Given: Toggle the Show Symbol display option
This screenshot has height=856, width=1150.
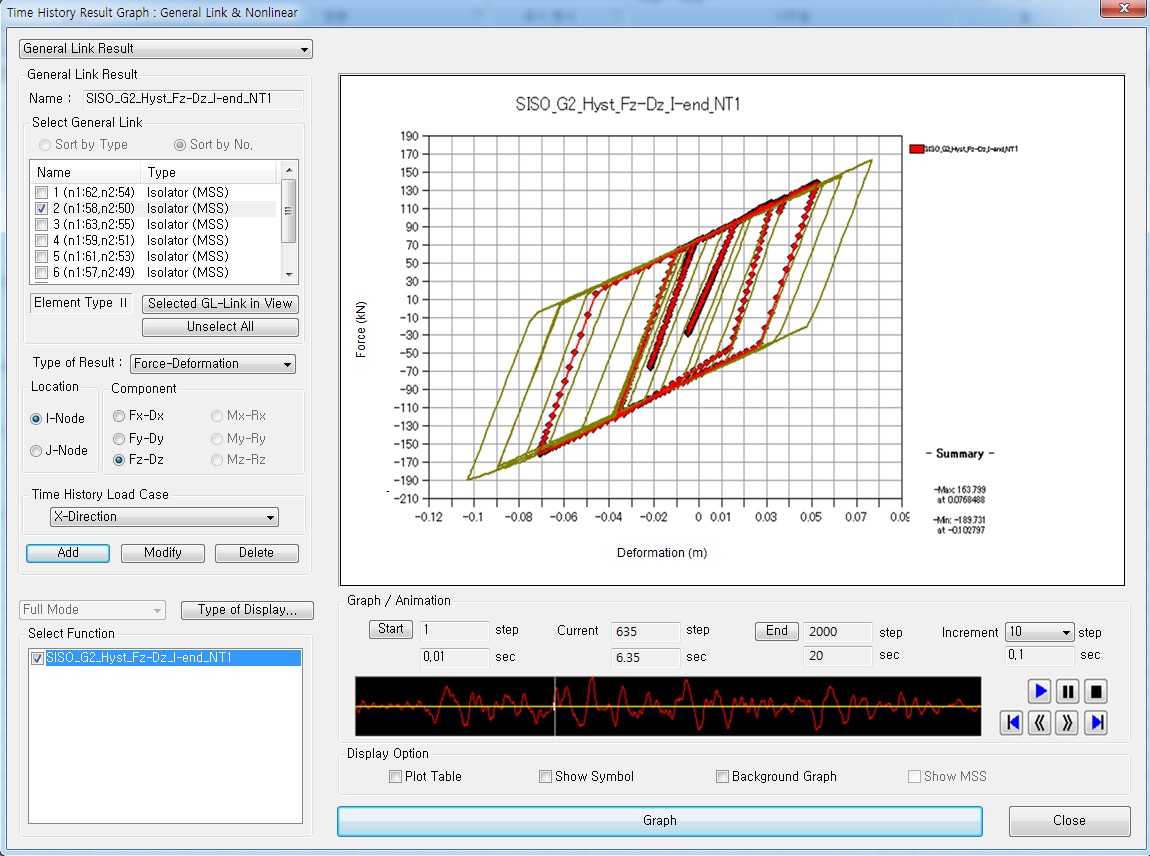Looking at the screenshot, I should [x=546, y=776].
